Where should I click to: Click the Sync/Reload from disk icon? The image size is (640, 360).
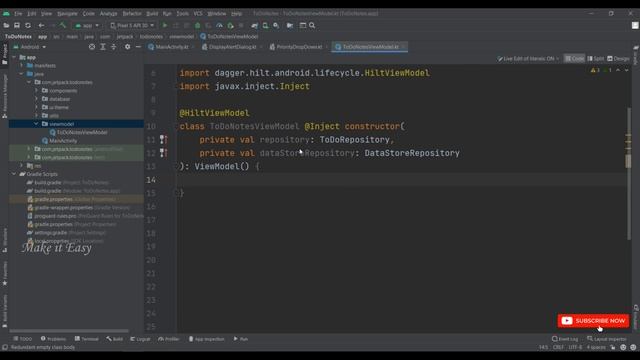28,25
